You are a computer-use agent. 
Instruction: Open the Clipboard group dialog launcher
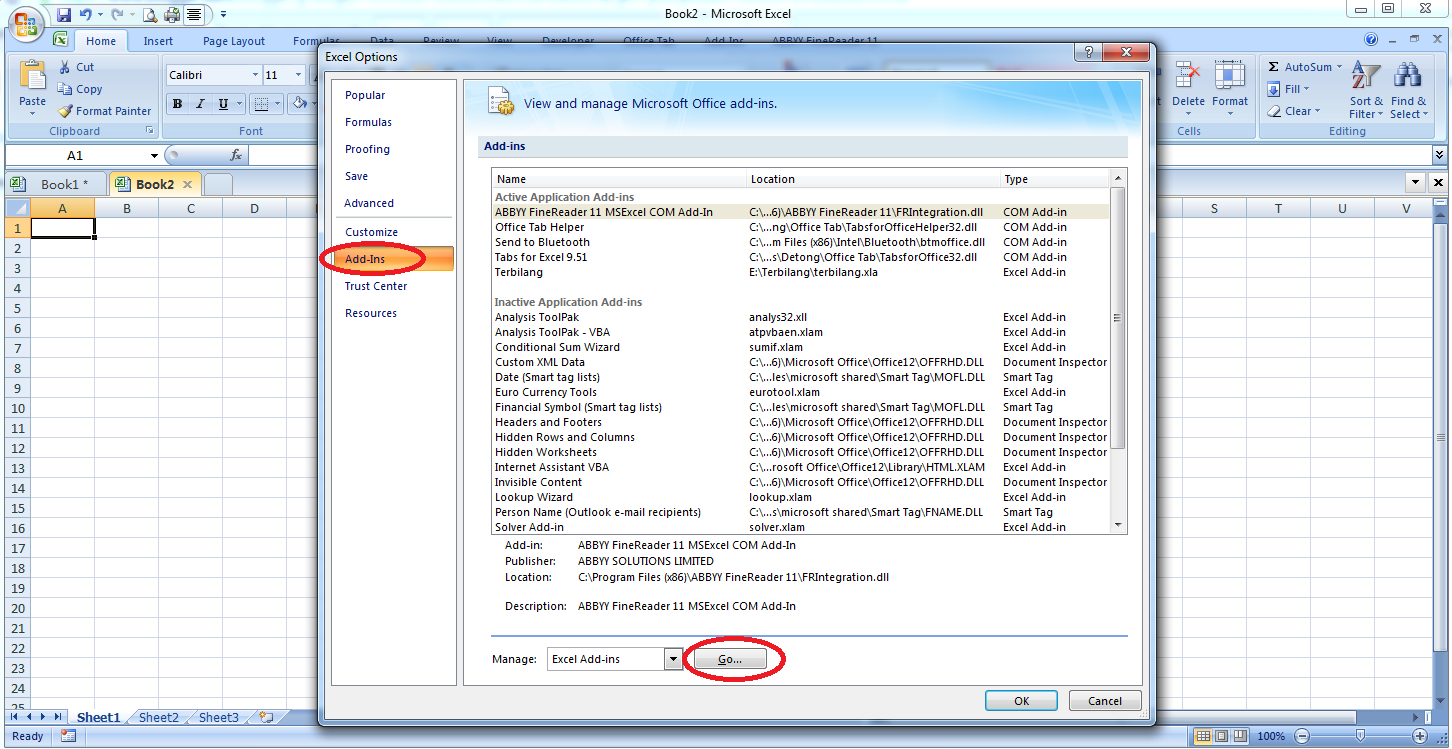[150, 131]
